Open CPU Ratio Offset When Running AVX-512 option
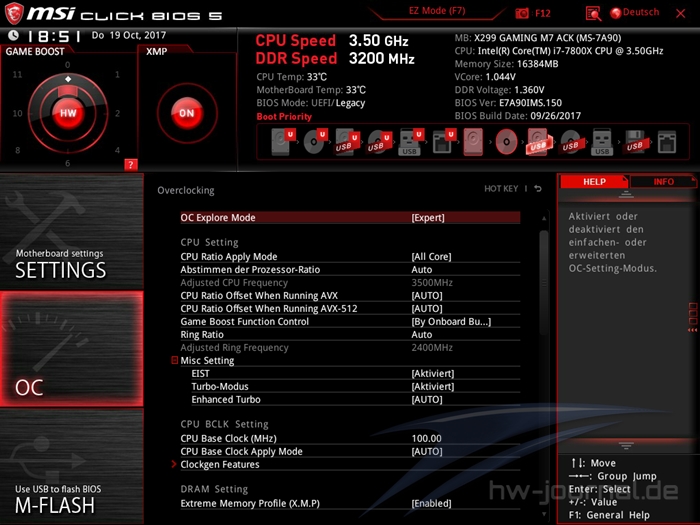 click(350, 308)
